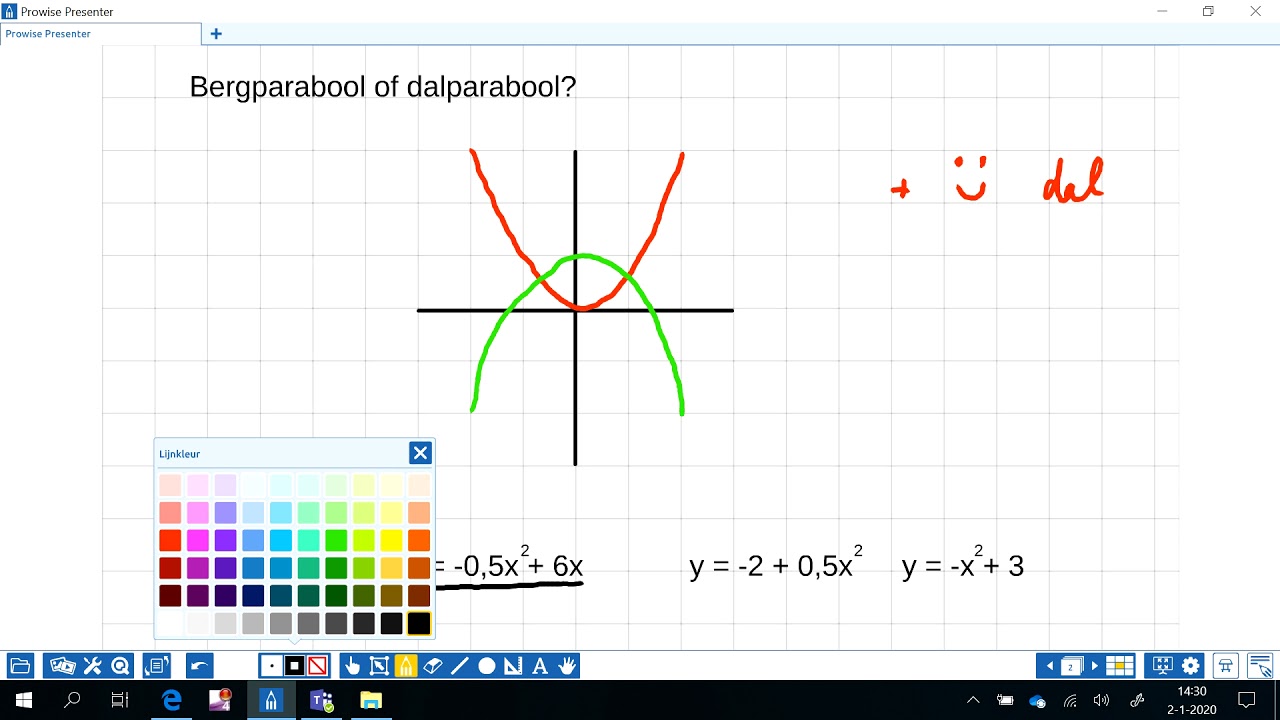Select the formula ending '-0,5x² + 6x'
Screen dimensions: 1280x720
coord(509,566)
